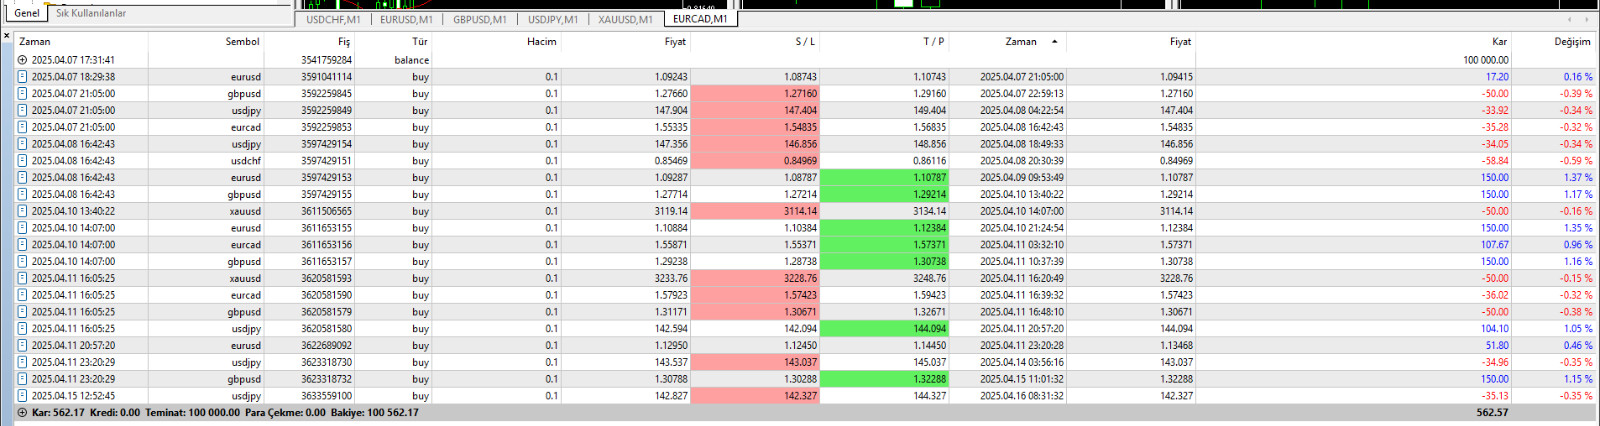Image resolution: width=1600 pixels, height=426 pixels.
Task: Click the total profit 562.57 in the summary
Action: pos(1492,413)
